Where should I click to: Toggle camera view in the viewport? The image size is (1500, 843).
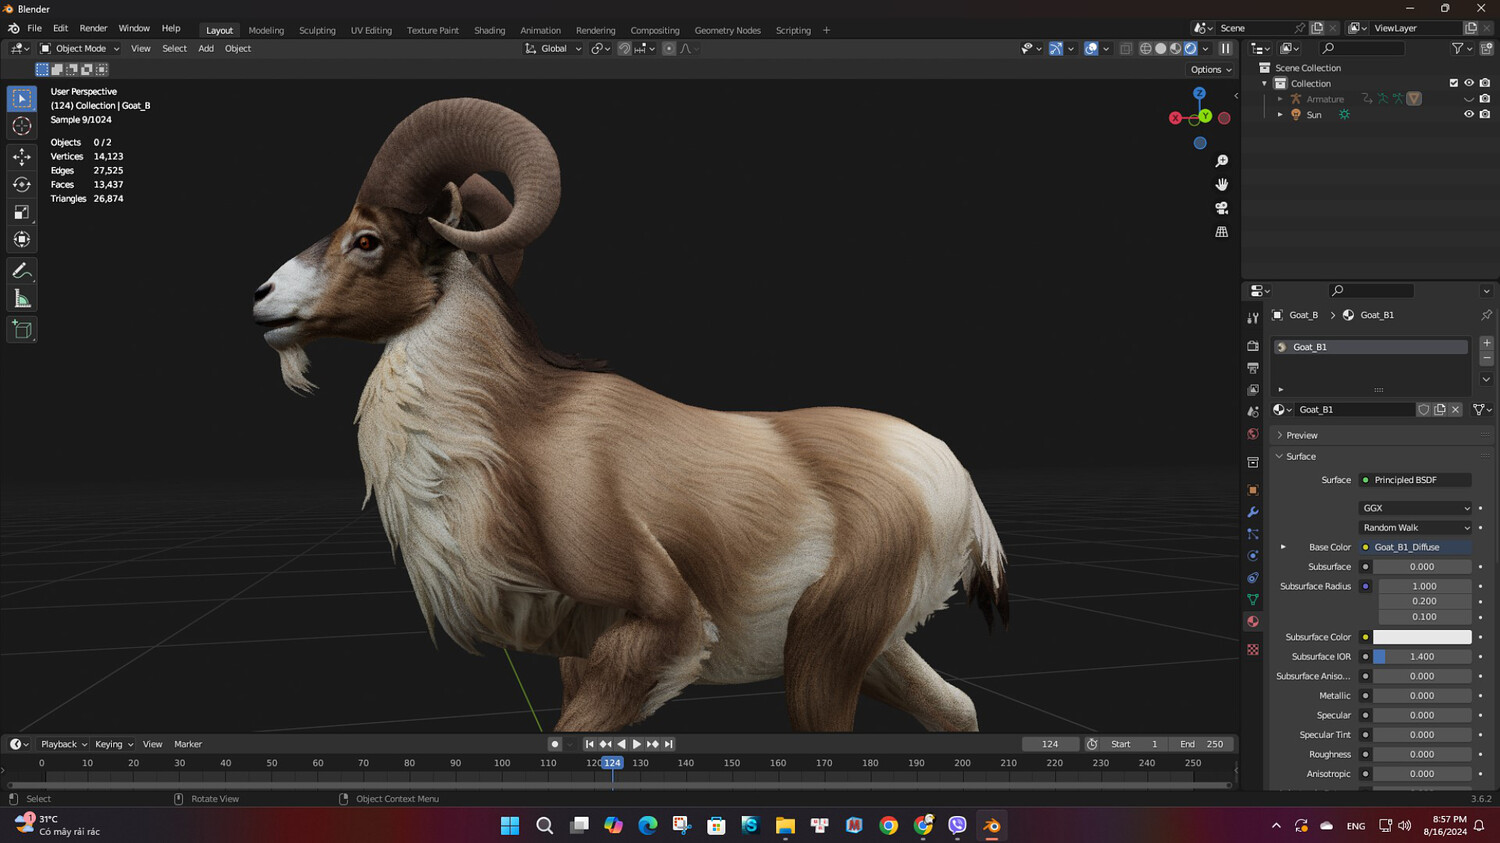click(1221, 208)
